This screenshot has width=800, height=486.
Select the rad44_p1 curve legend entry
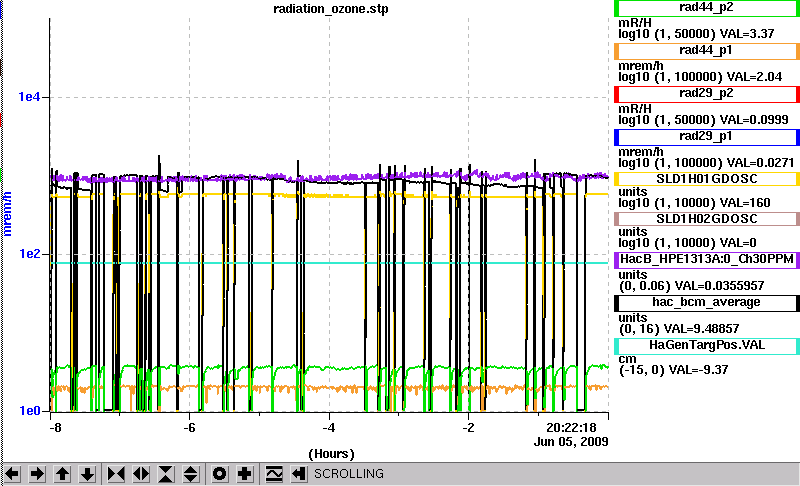[706, 50]
